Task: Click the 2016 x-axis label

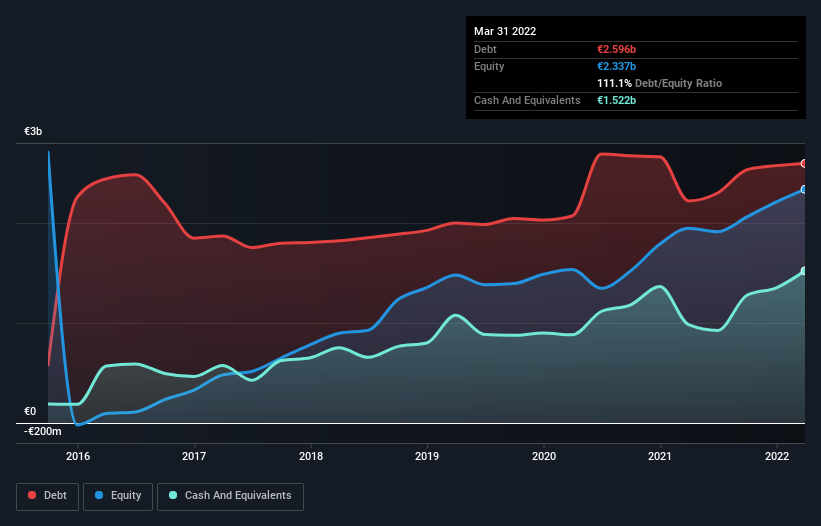Action: point(78,456)
